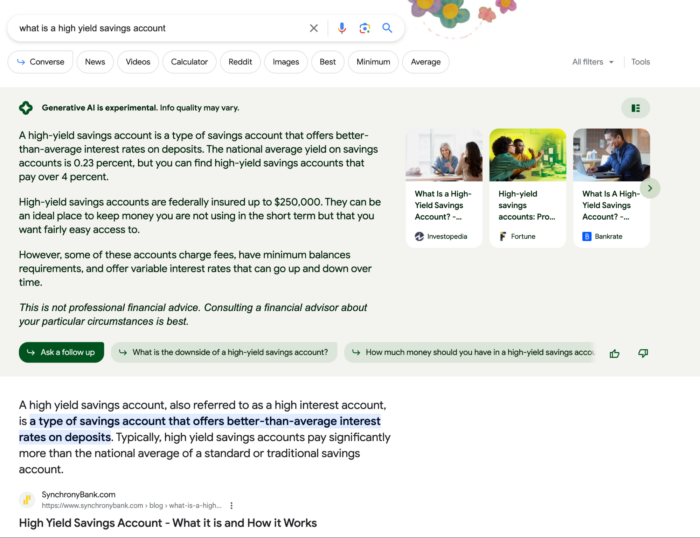The width and height of the screenshot is (700, 538).
Task: Click the synchronybank.com URL breadcrumb
Action: coord(131,505)
